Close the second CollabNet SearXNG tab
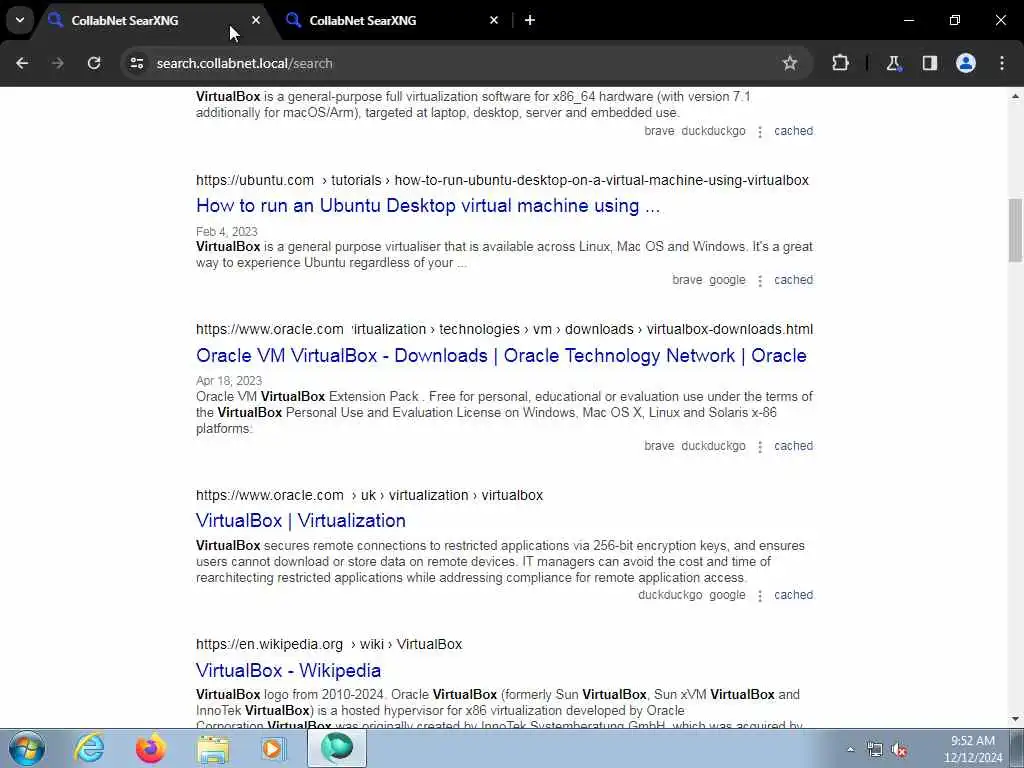The width and height of the screenshot is (1024, 768). point(494,20)
